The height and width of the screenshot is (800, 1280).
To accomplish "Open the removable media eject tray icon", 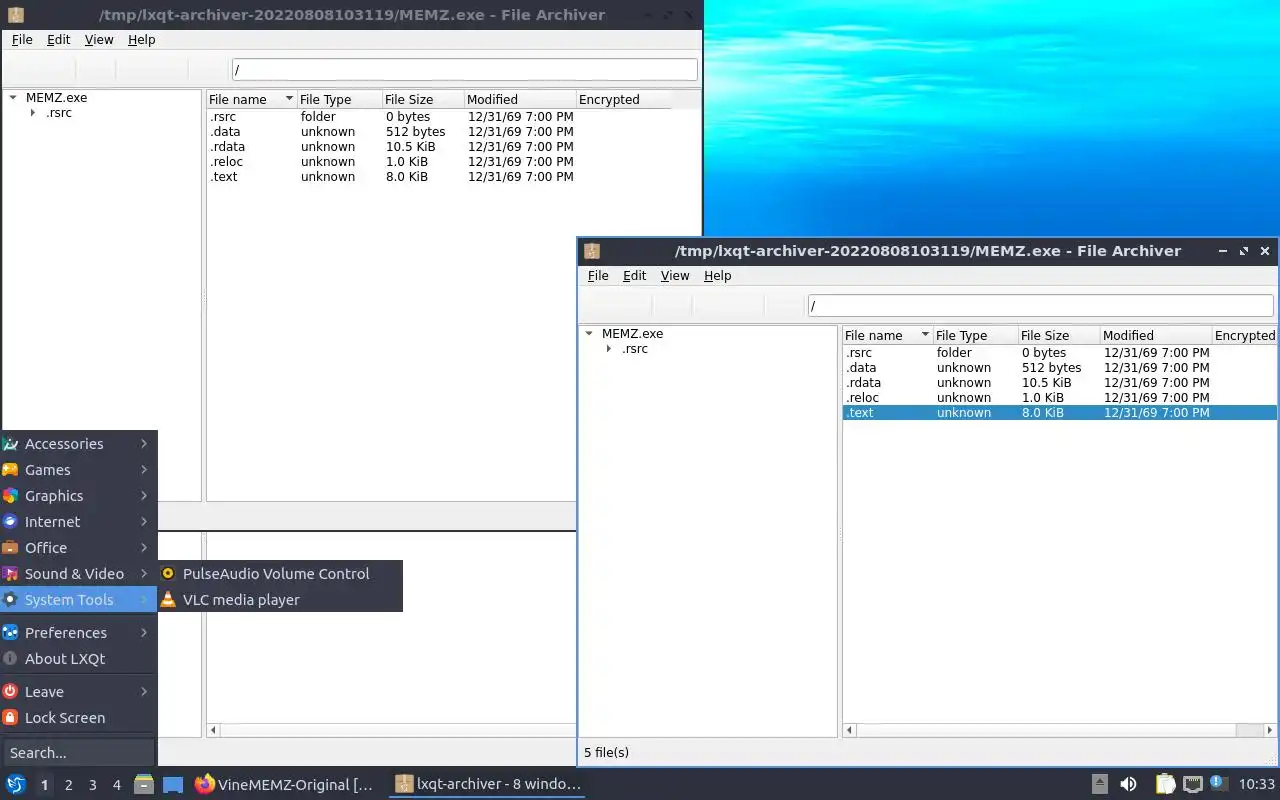I will point(1099,785).
